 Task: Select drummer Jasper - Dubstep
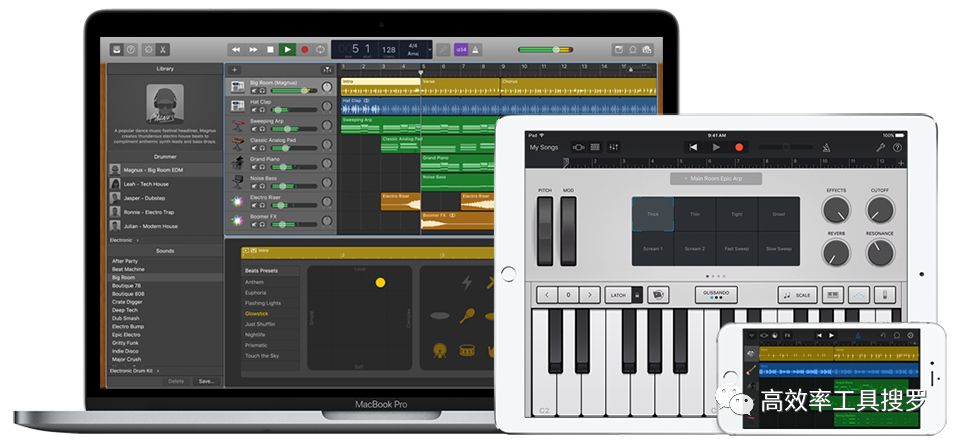[x=165, y=198]
